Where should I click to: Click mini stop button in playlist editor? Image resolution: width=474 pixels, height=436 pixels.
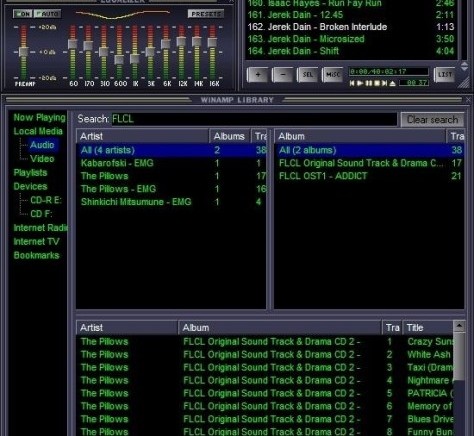[377, 83]
